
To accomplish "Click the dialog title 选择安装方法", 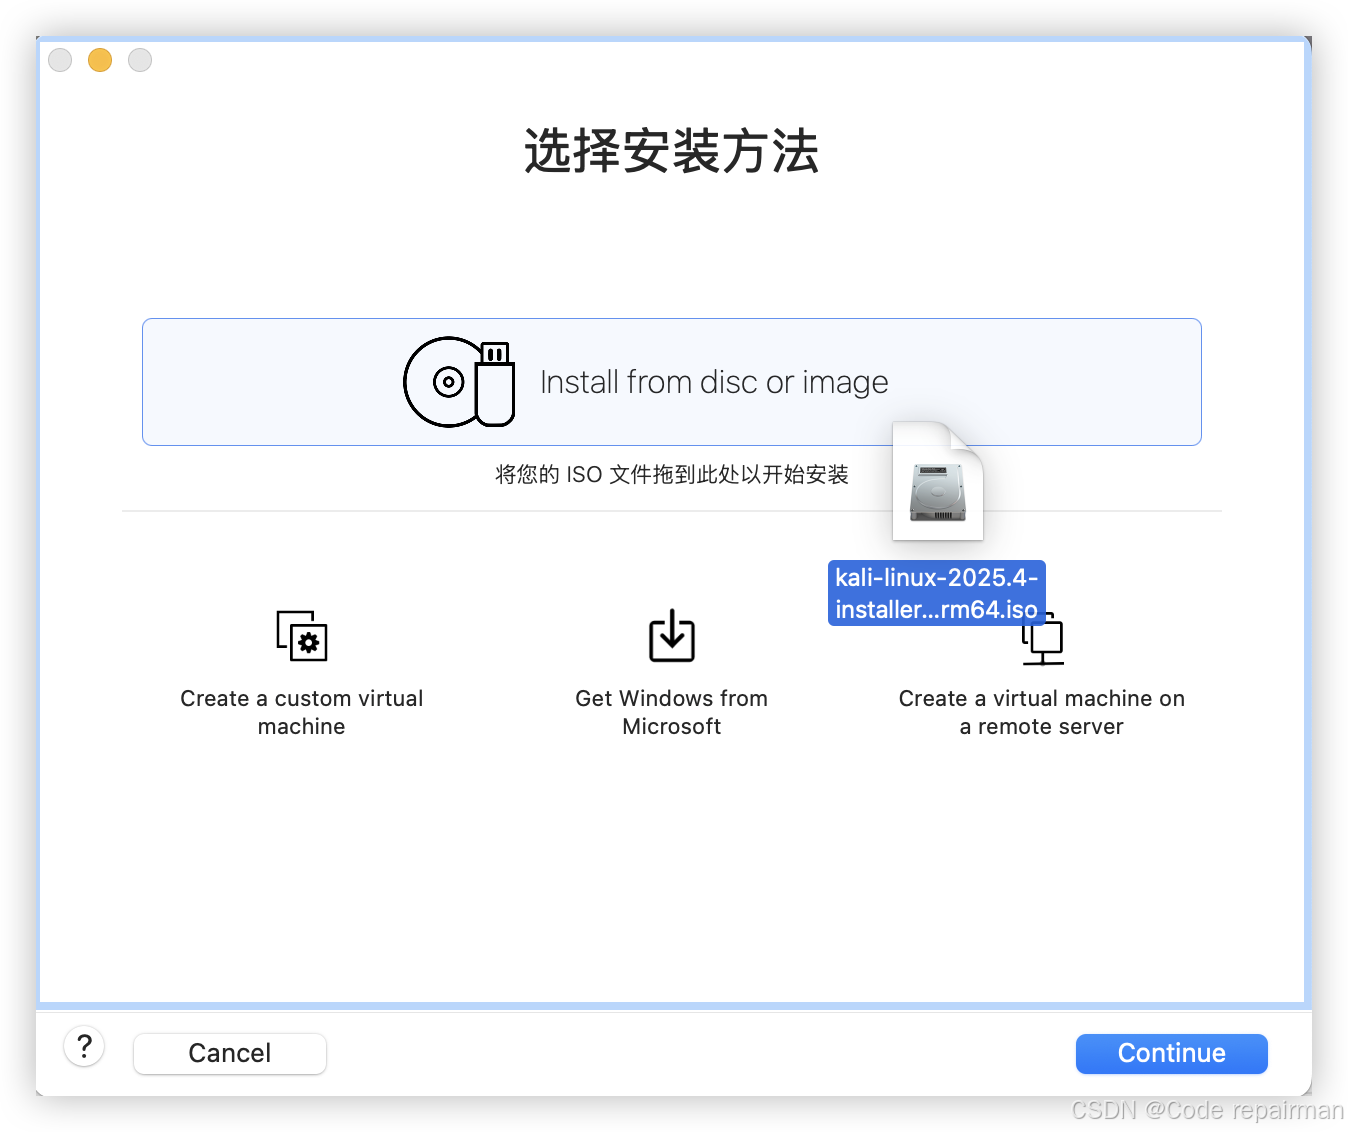I will (x=671, y=152).
